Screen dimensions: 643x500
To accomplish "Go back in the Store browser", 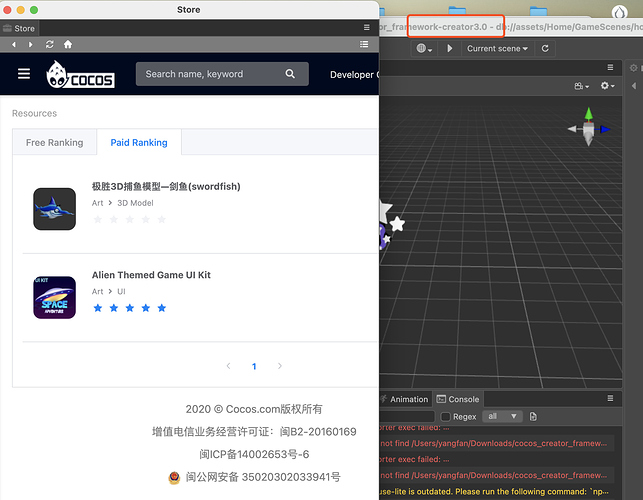I will click(14, 44).
